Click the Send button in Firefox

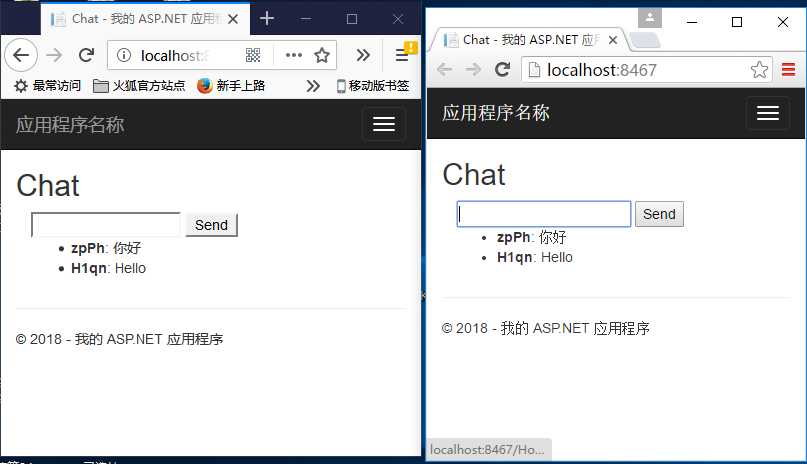(212, 225)
